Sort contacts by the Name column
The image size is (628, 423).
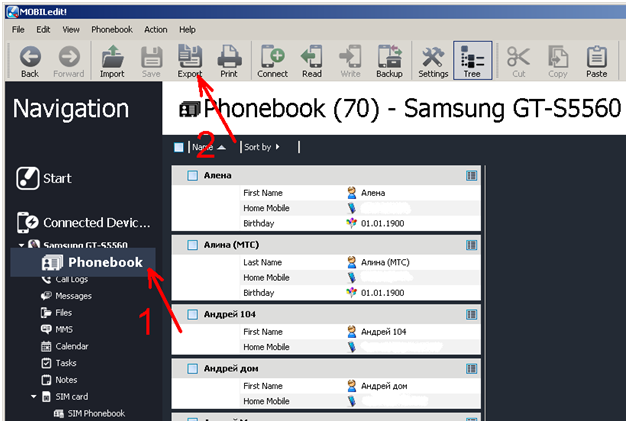click(209, 147)
